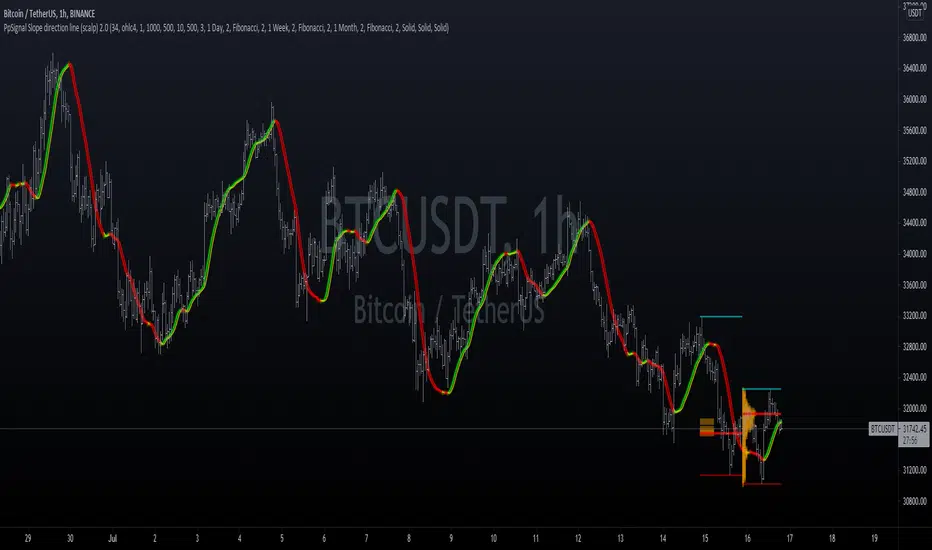Screen dimensions: 932x550
Task: Click date 11 on the time axis
Action: (x=536, y=539)
